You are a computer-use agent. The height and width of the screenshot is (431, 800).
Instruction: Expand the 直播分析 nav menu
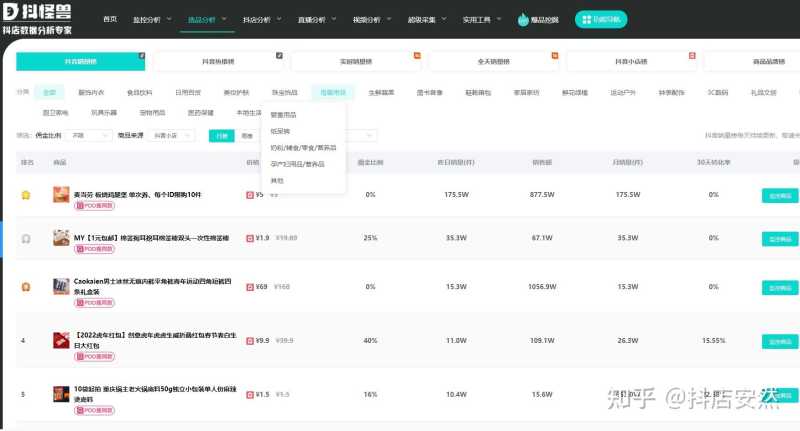click(317, 20)
